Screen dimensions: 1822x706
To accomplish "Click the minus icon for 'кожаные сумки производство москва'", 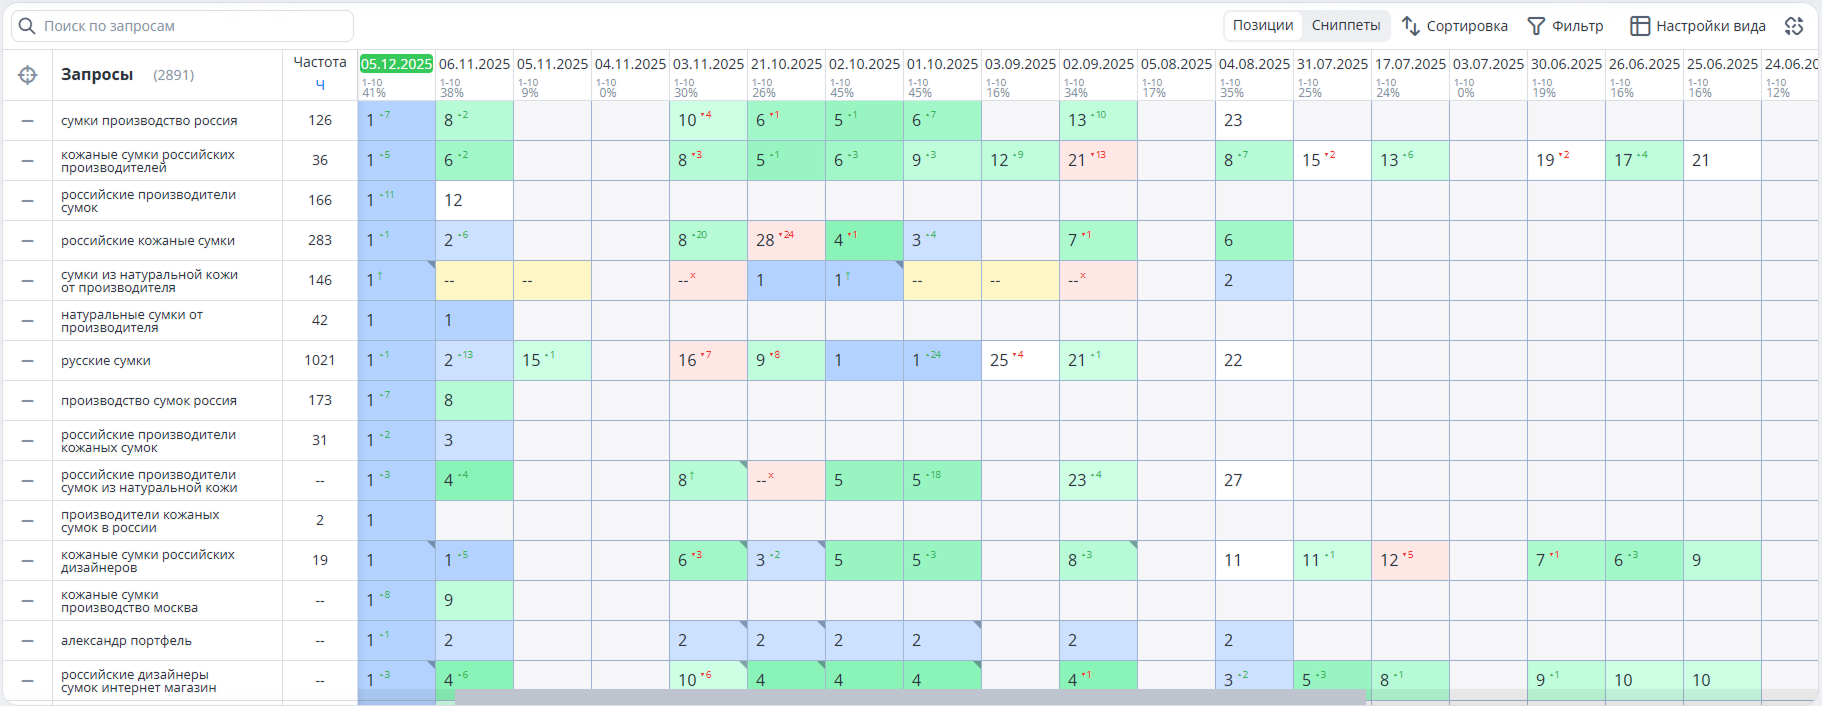I will (28, 601).
